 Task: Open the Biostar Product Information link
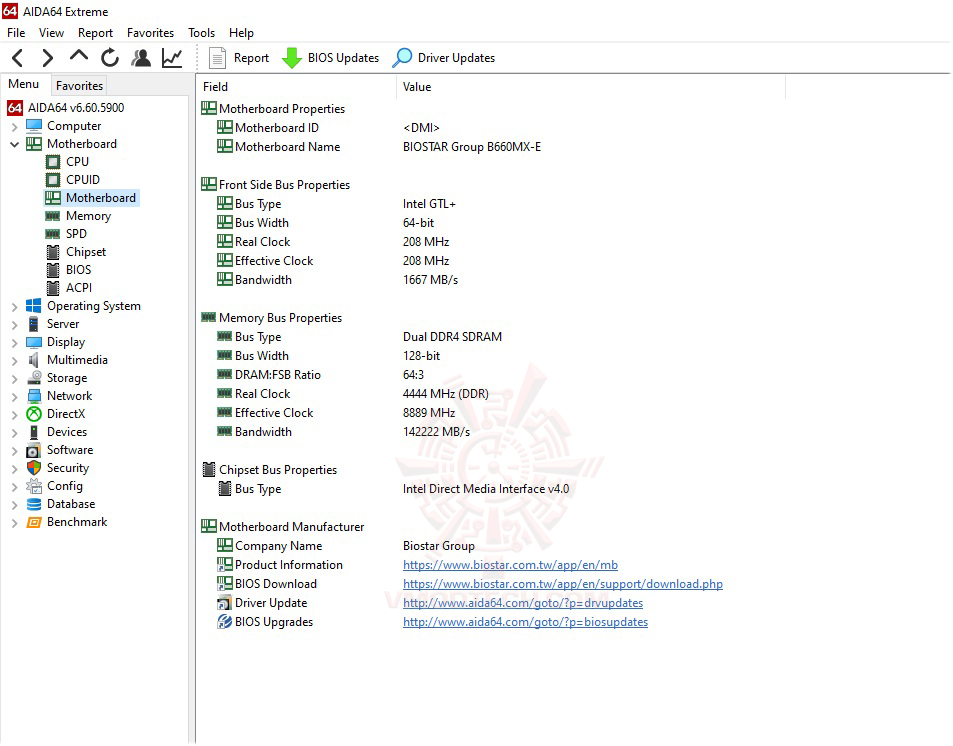pos(510,565)
